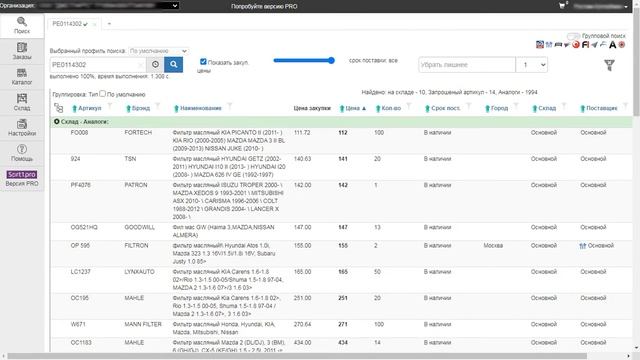Open the Заказы section in the sidebar

[22, 51]
